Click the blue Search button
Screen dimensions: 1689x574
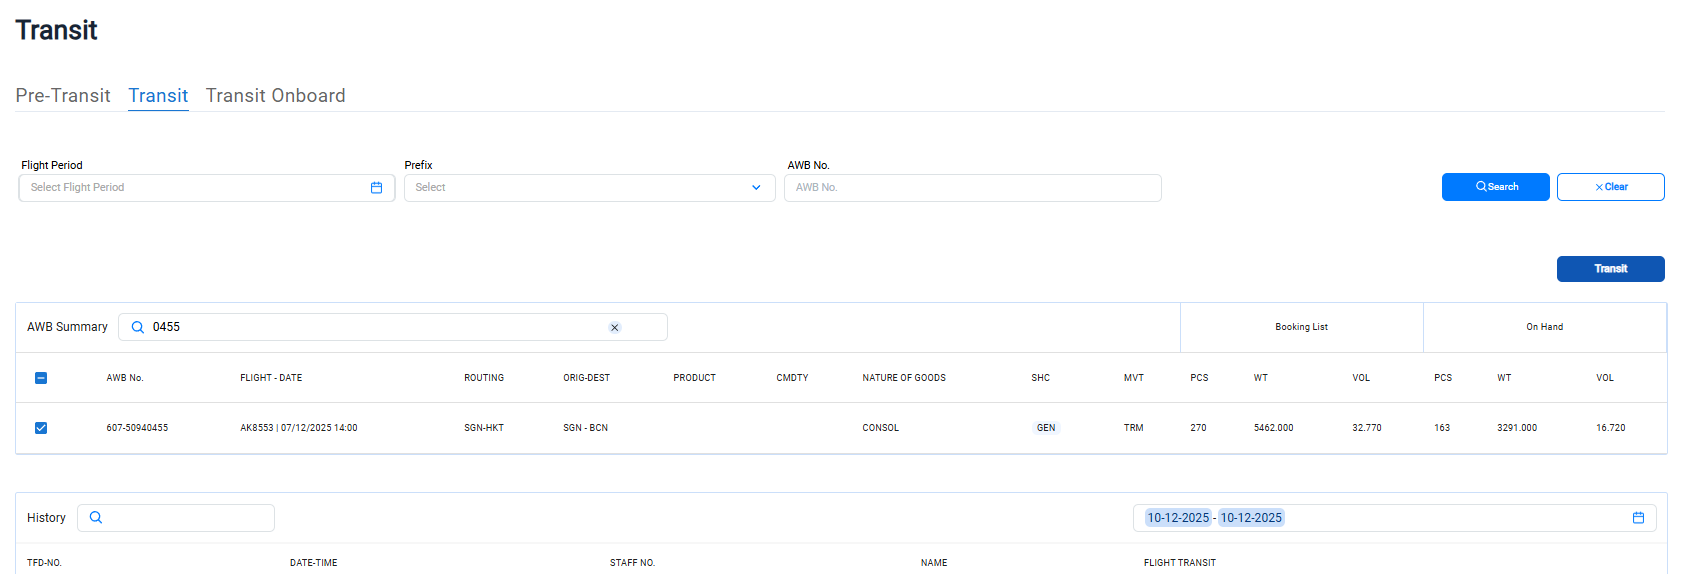tap(1495, 187)
